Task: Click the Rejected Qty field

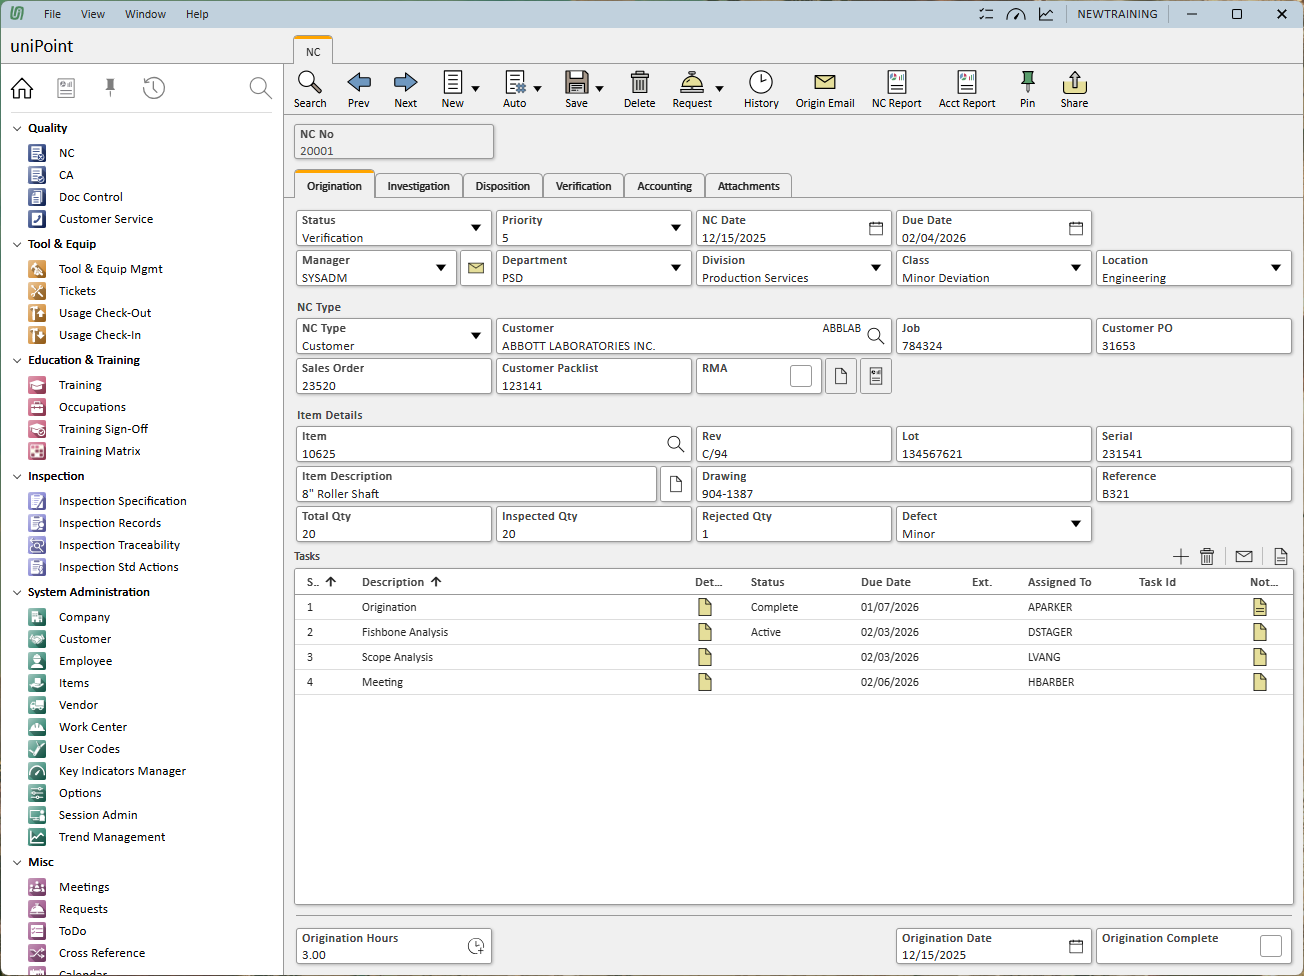Action: [794, 524]
